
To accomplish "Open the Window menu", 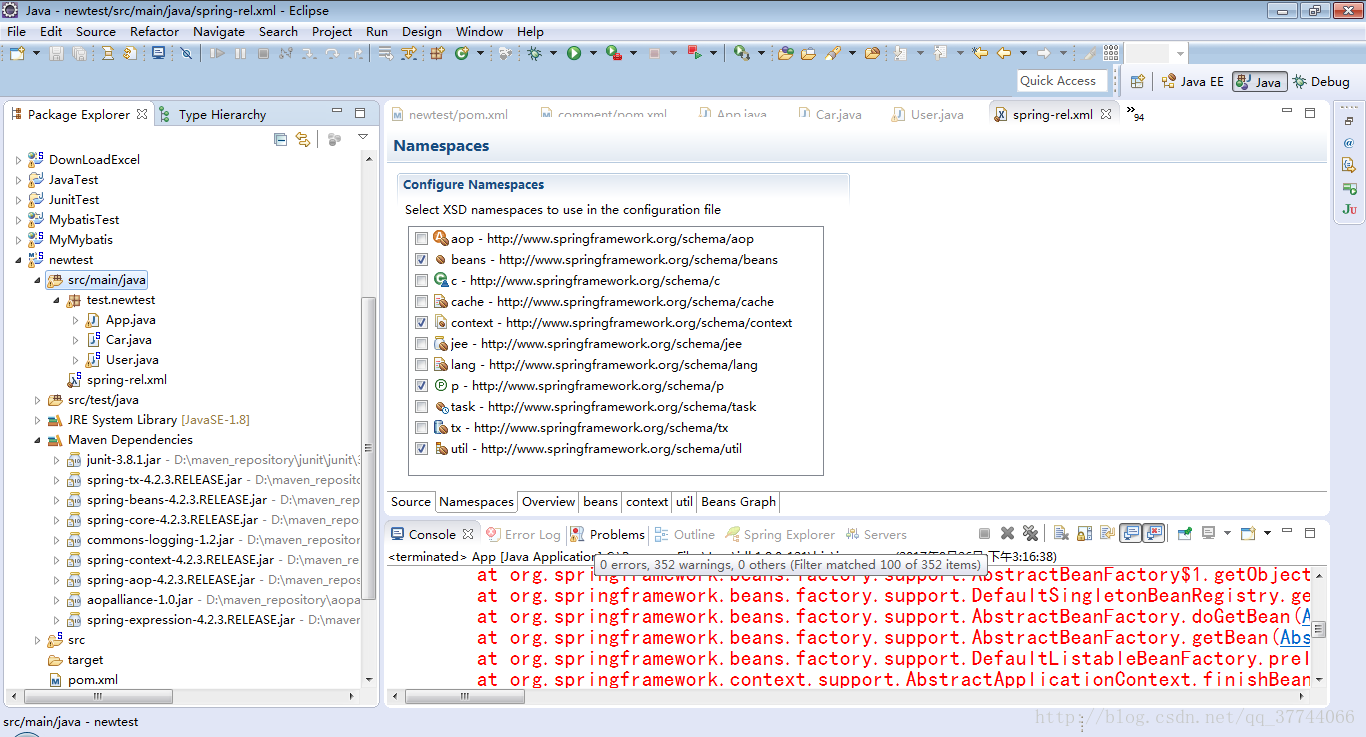I will click(480, 31).
